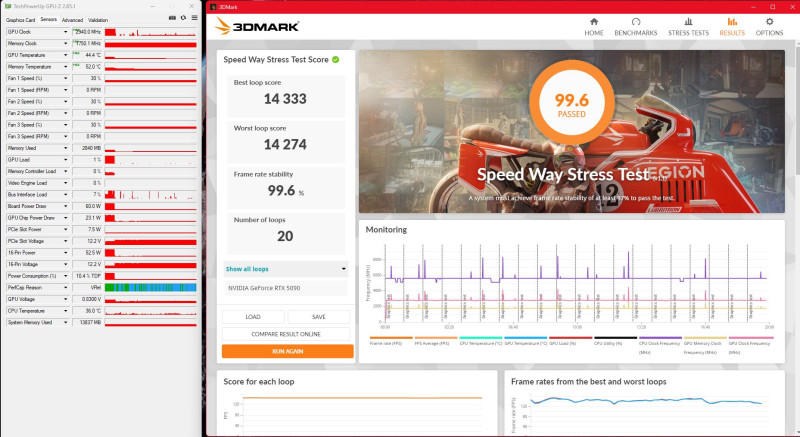Open the Memory Clock sensor dropdown arrow
The image size is (800, 437).
point(65,43)
